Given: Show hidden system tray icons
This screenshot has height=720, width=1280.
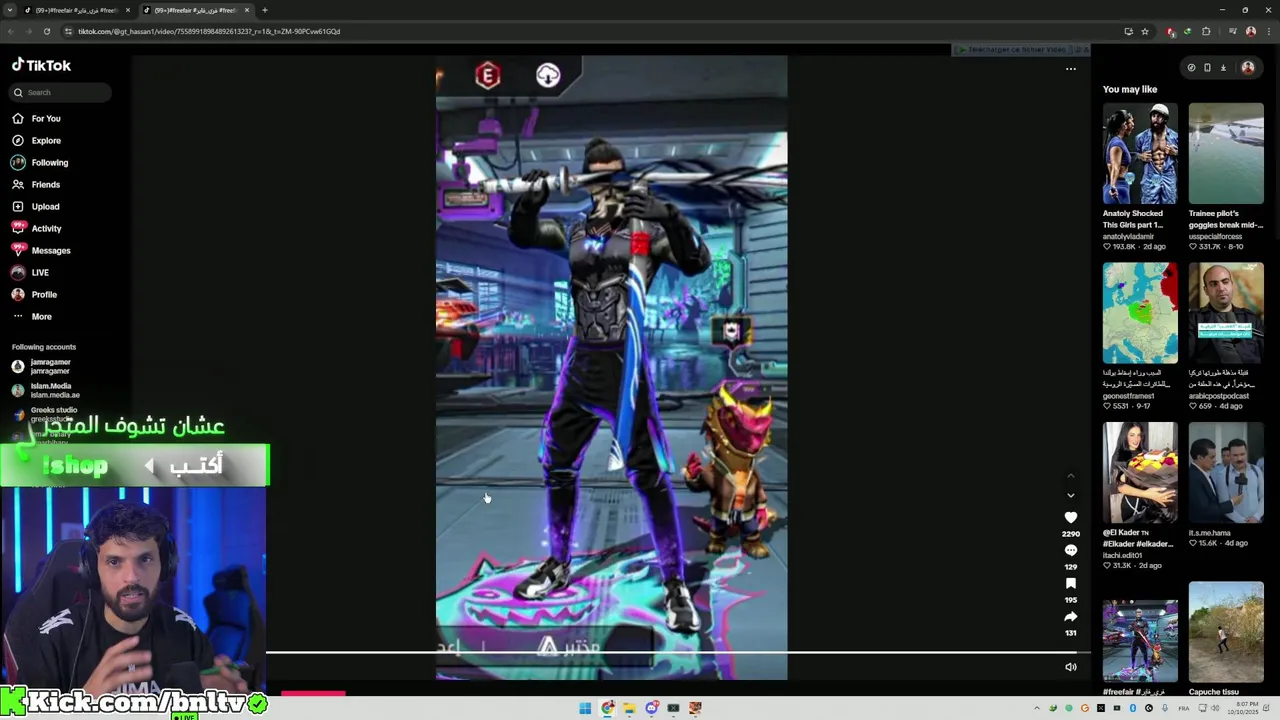Looking at the screenshot, I should pos(1036,708).
